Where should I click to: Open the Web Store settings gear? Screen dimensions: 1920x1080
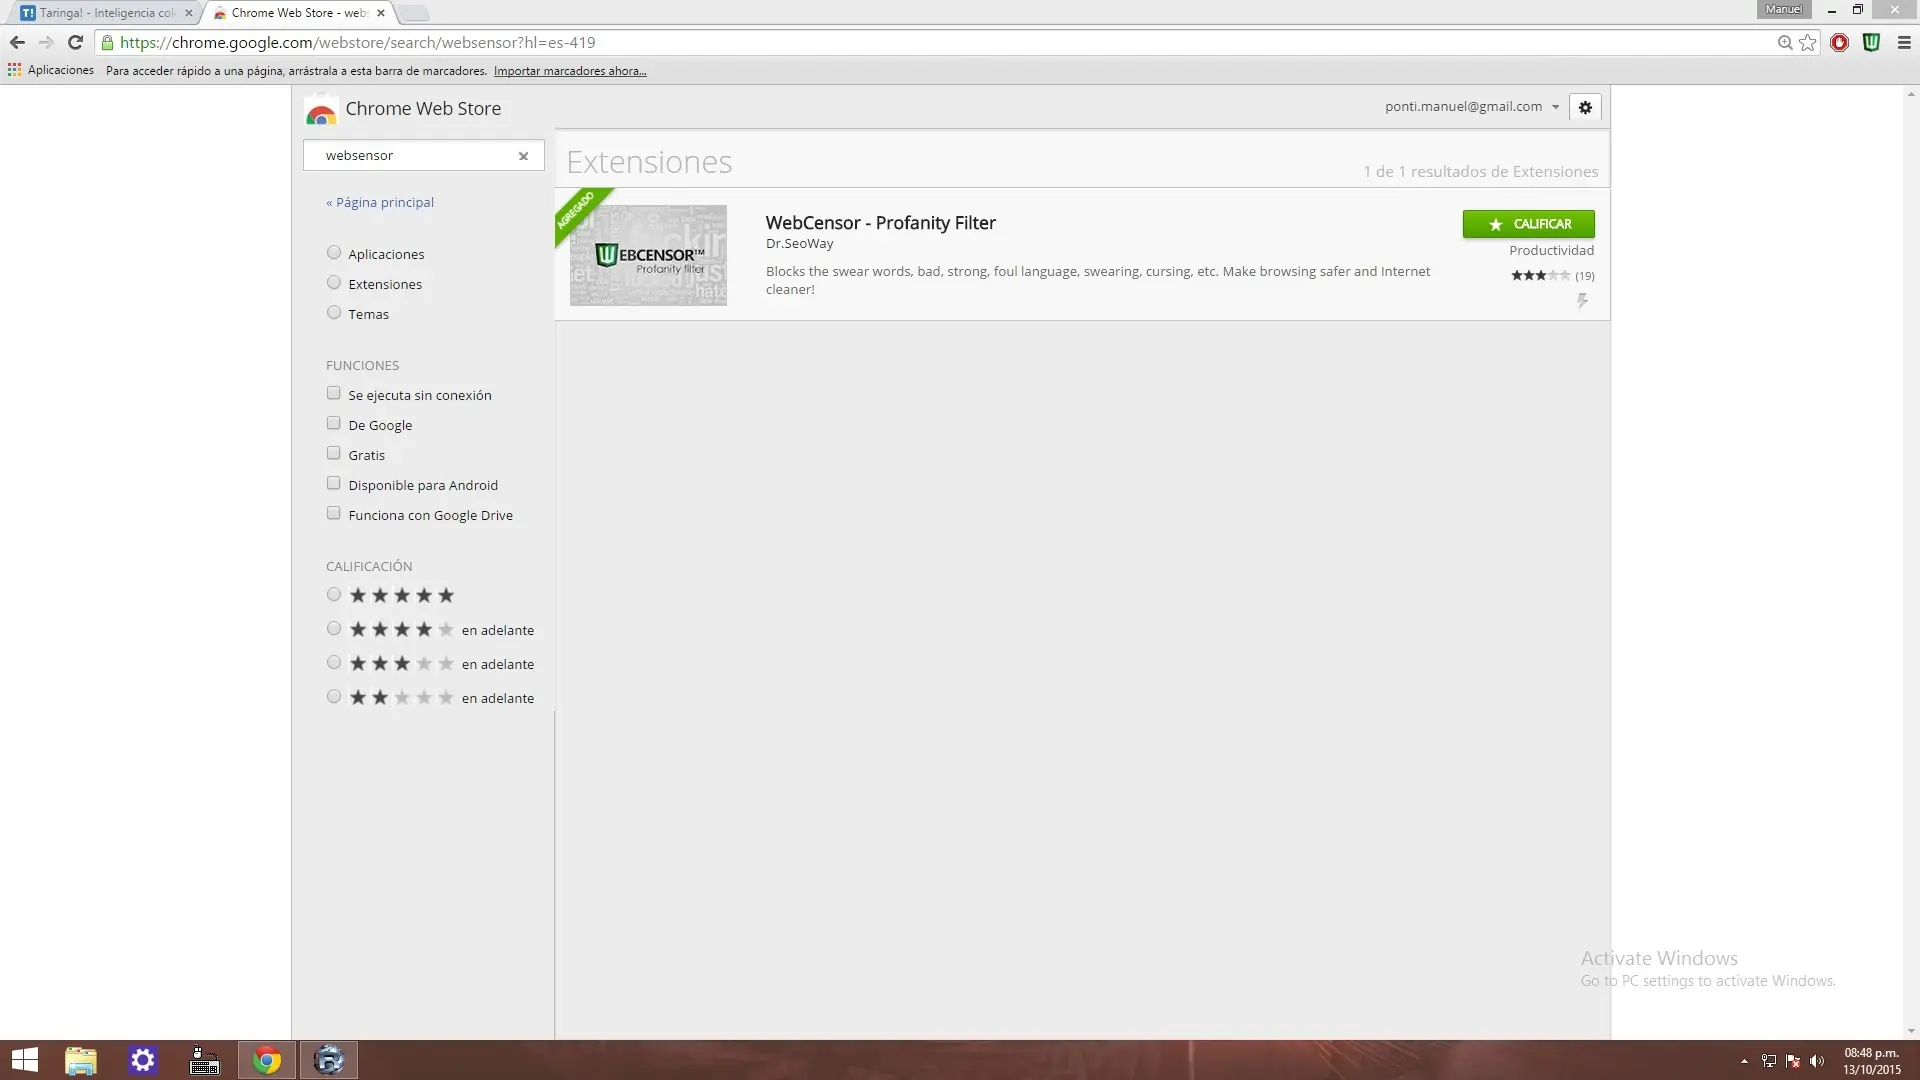click(1585, 107)
